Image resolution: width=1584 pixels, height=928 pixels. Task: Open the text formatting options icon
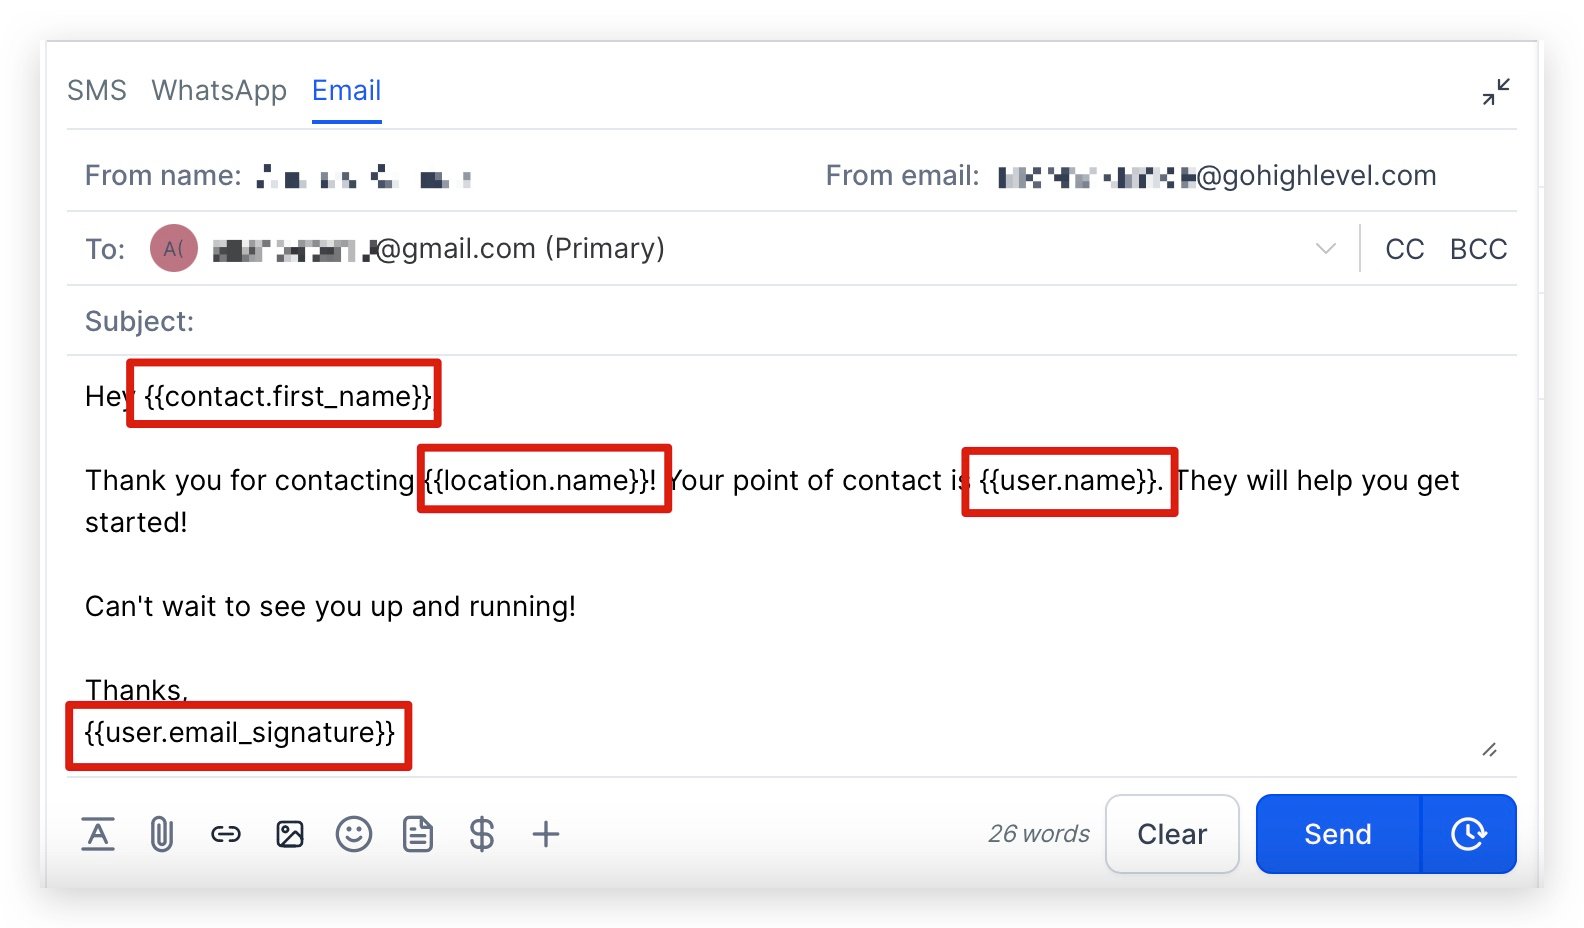[x=97, y=834]
